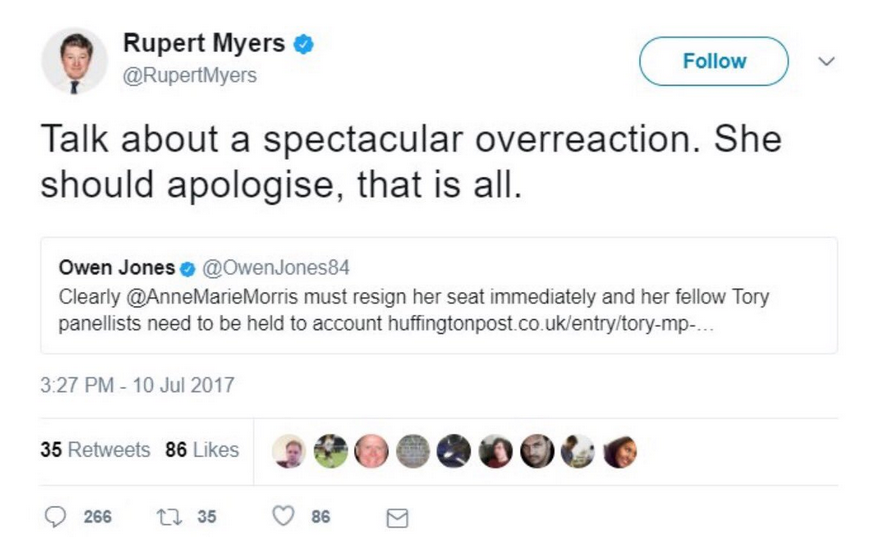View the 86 Likes list
This screenshot has height=537, width=888.
click(x=202, y=450)
